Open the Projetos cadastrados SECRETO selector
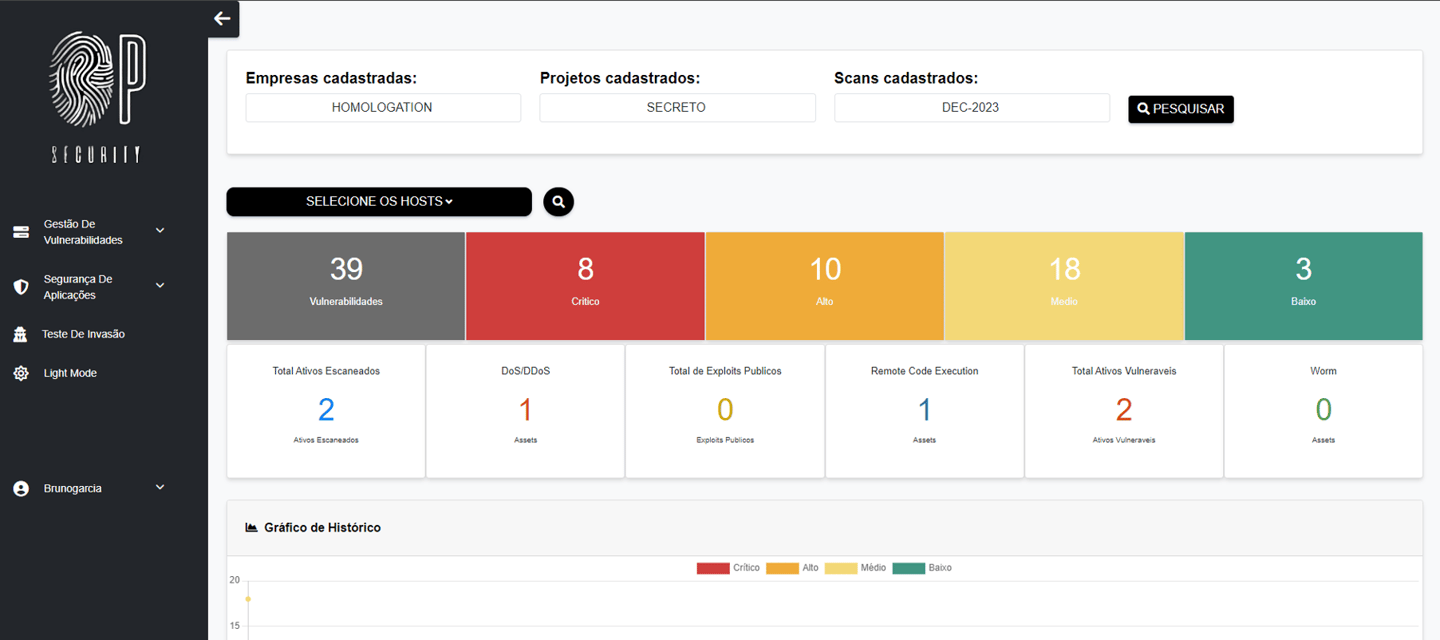1440x640 pixels. (x=677, y=108)
